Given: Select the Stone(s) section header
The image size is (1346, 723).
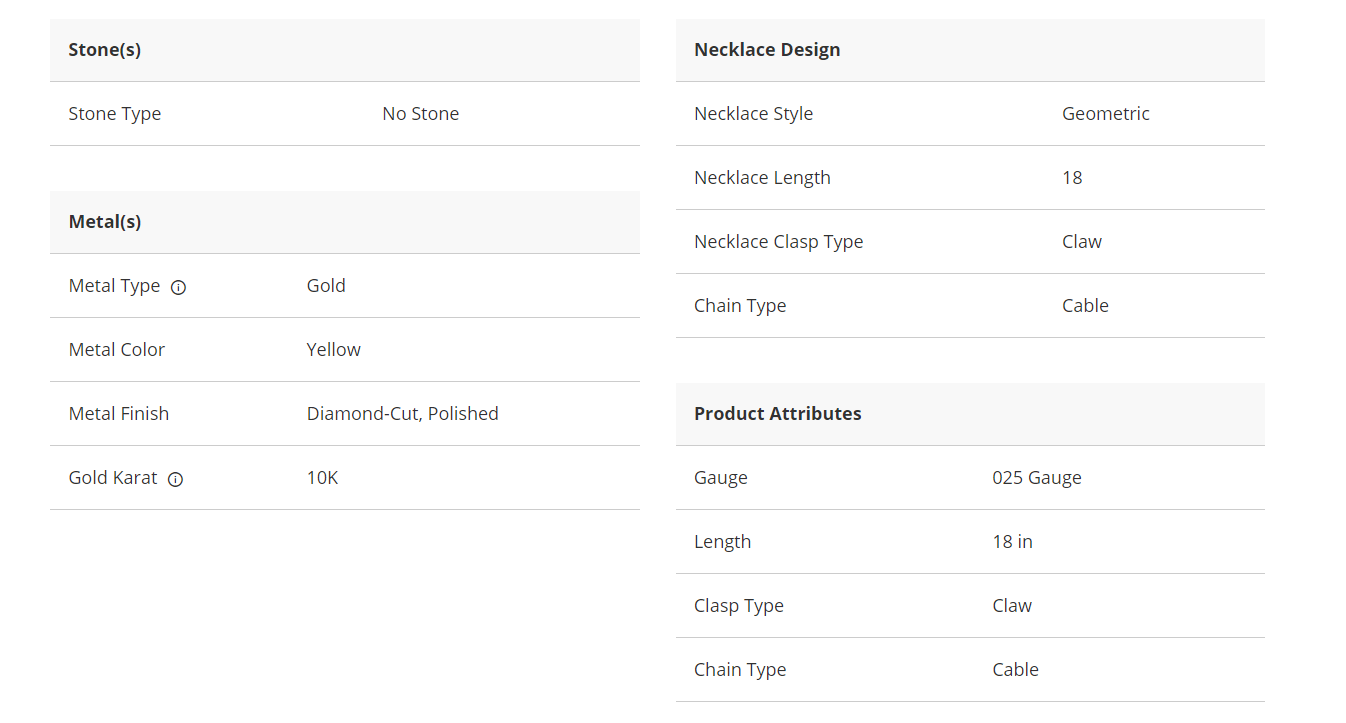Looking at the screenshot, I should click(x=104, y=50).
